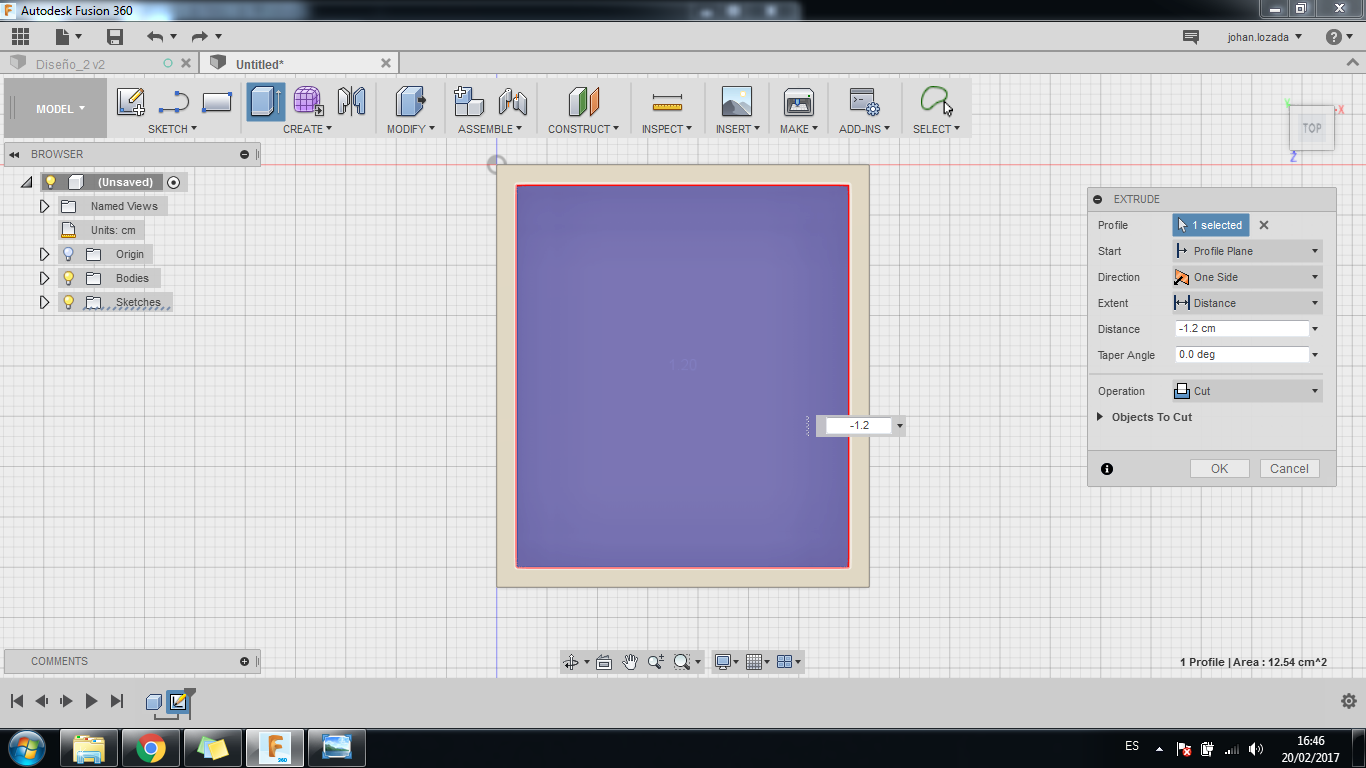Open the MODEL workspace switcher
This screenshot has height=768, width=1366.
59,109
